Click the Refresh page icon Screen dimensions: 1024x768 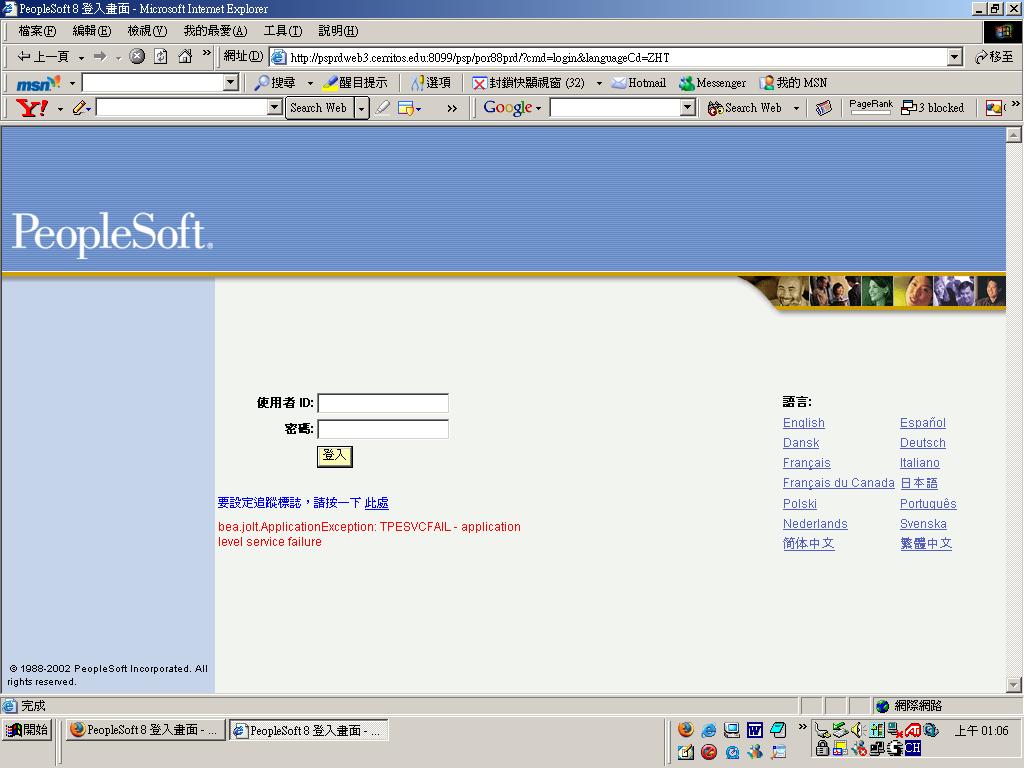click(x=160, y=57)
